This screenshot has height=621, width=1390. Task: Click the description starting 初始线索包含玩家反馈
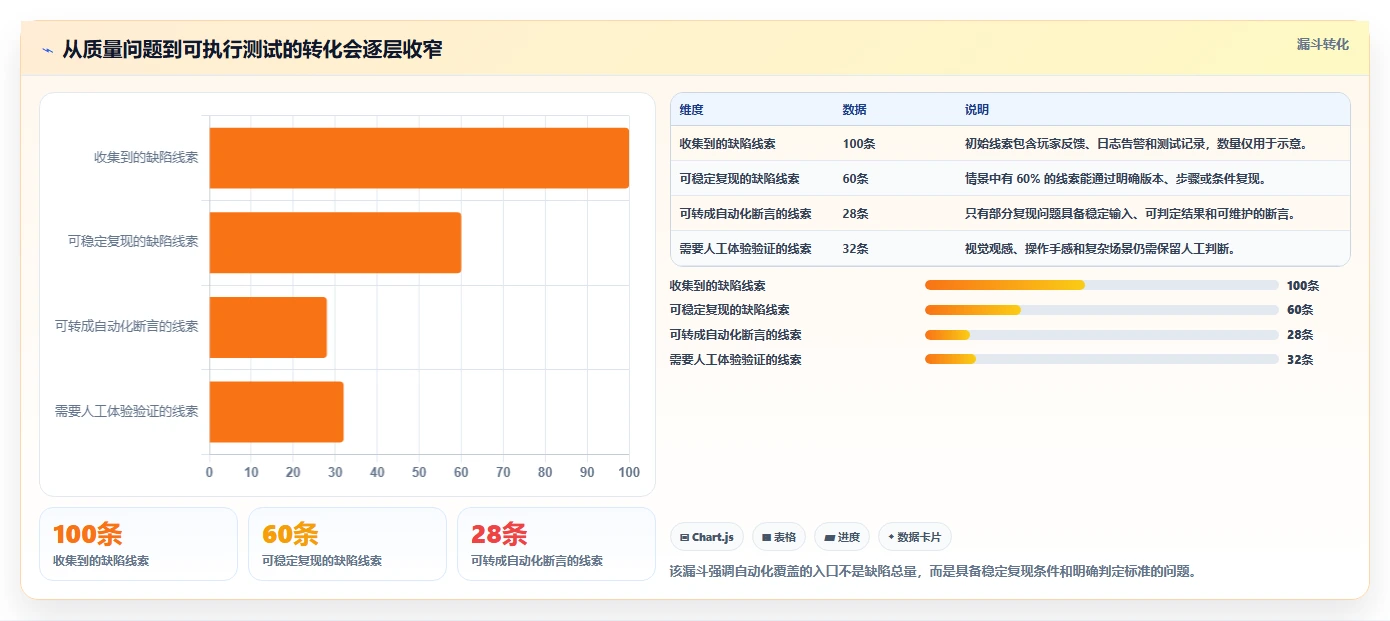pyautogui.click(x=1136, y=144)
